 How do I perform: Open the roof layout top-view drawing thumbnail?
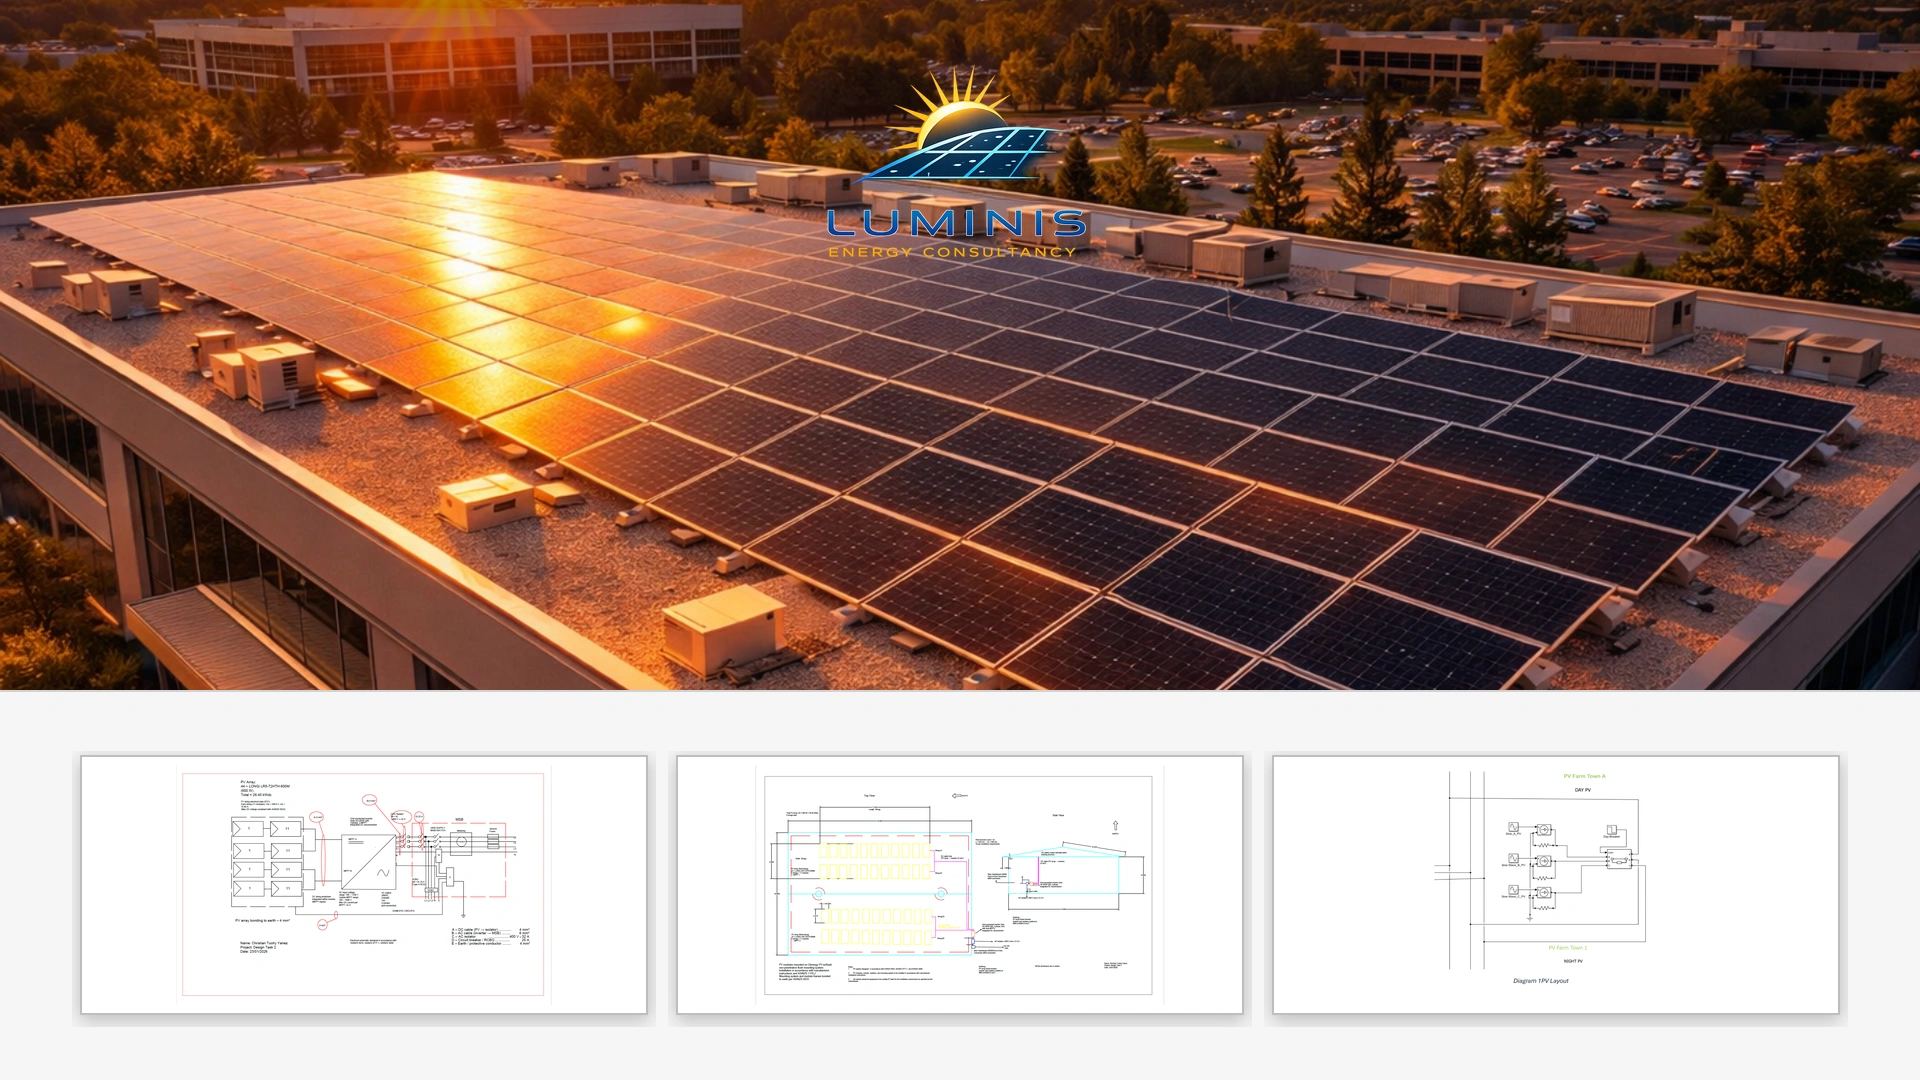pos(959,884)
